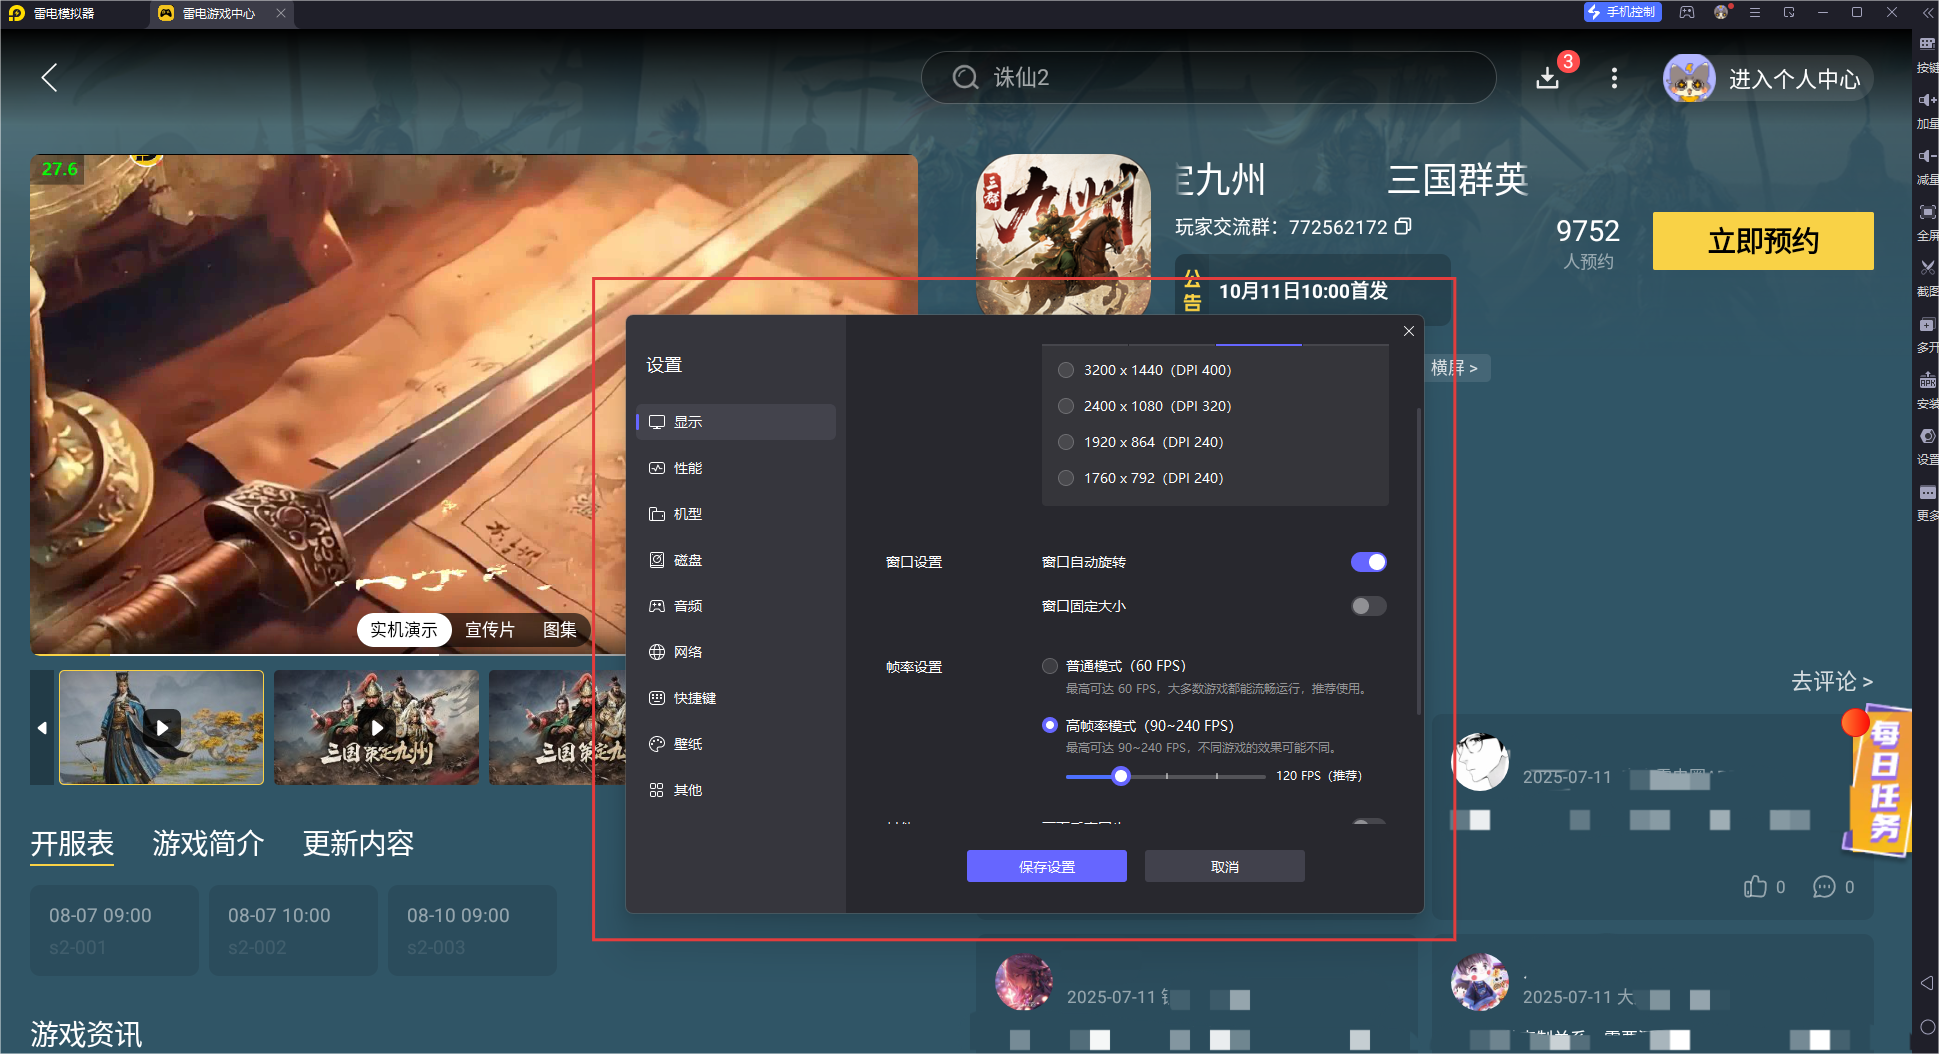
Task: Copy the player group number 772562172
Action: coord(1403,227)
